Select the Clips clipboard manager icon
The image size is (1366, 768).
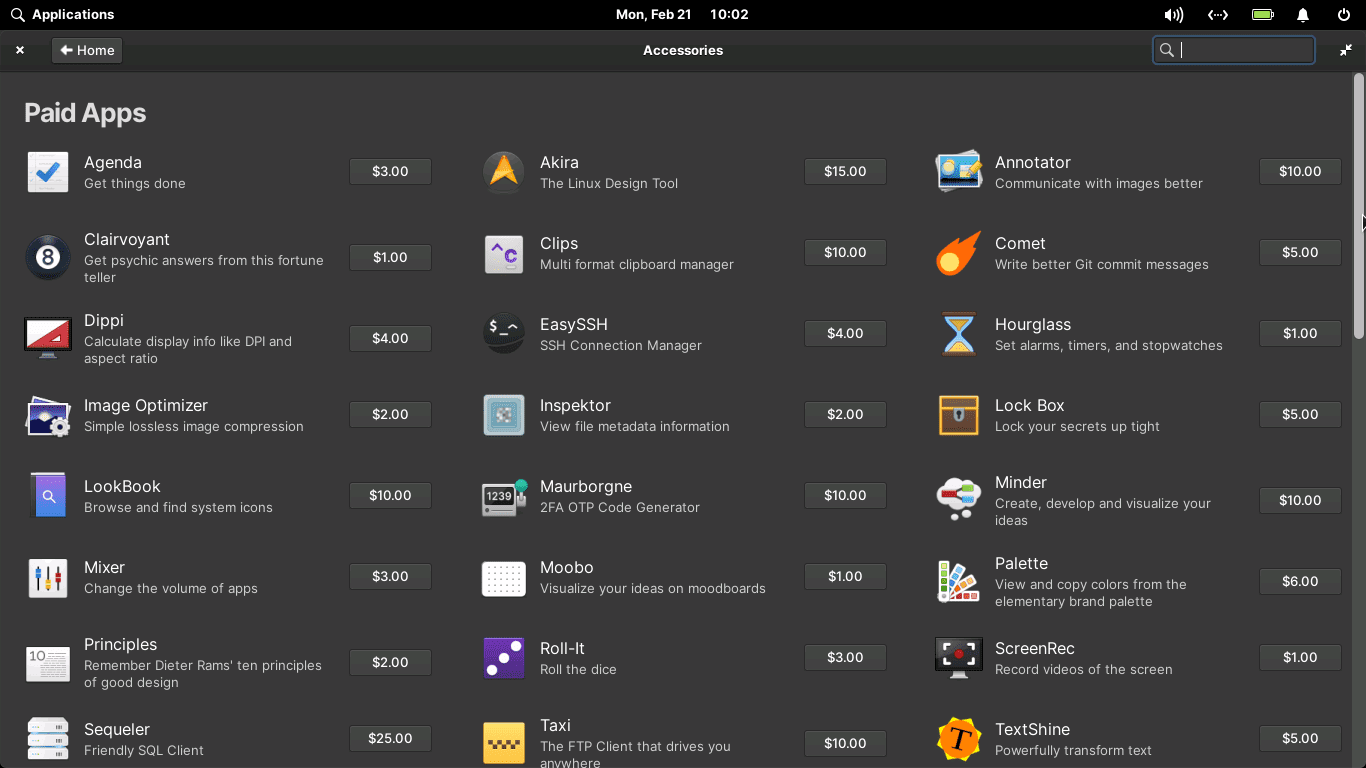503,253
